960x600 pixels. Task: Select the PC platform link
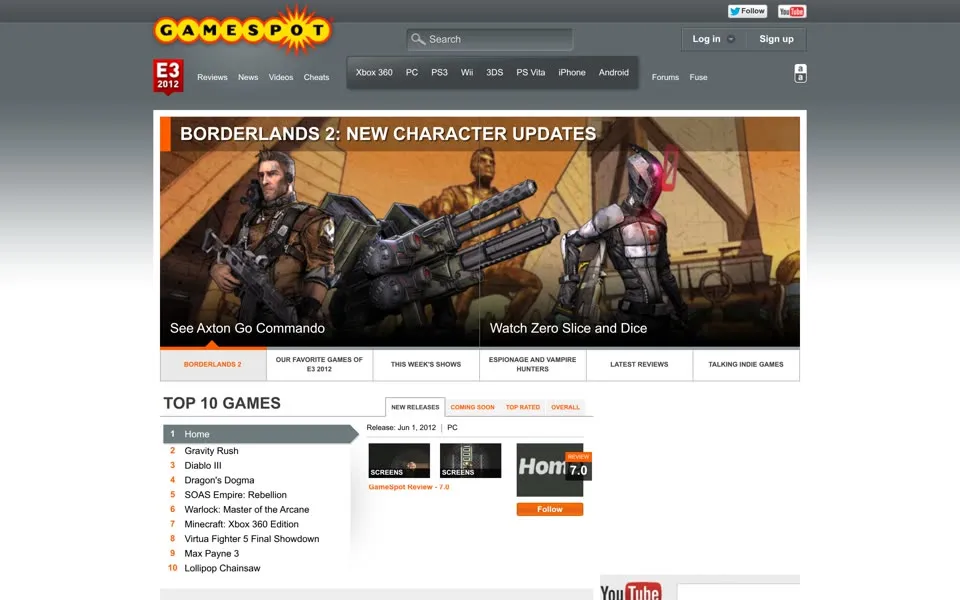pyautogui.click(x=411, y=72)
